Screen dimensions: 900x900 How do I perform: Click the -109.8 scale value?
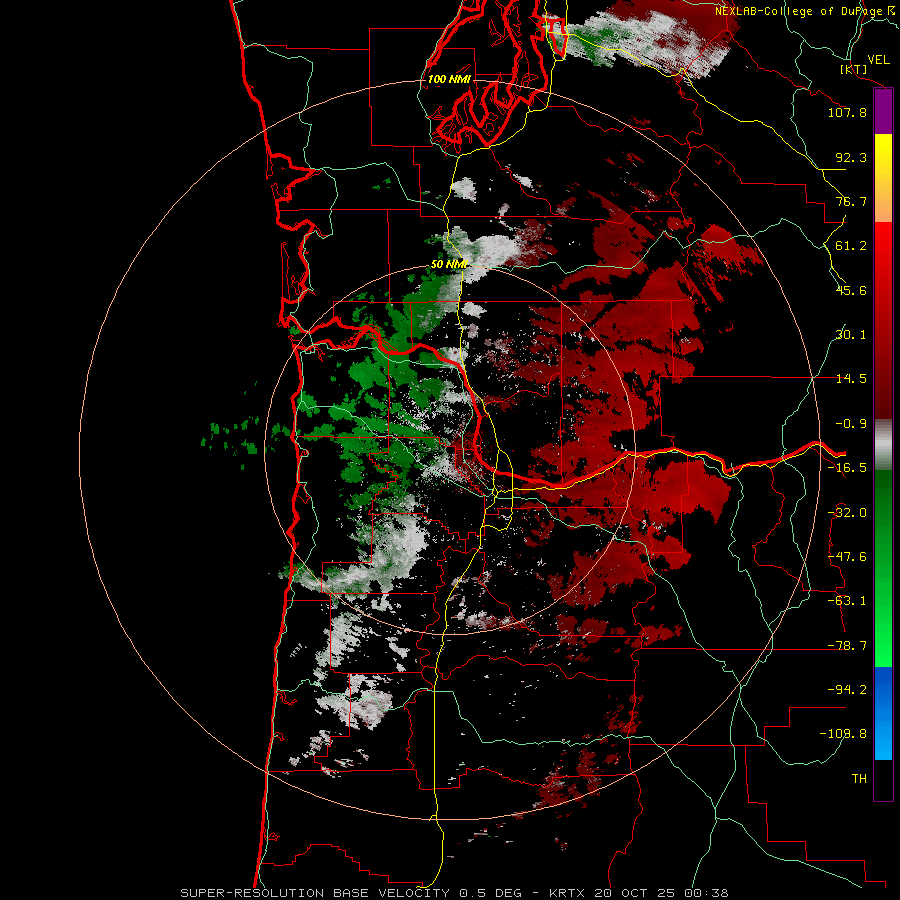click(844, 734)
